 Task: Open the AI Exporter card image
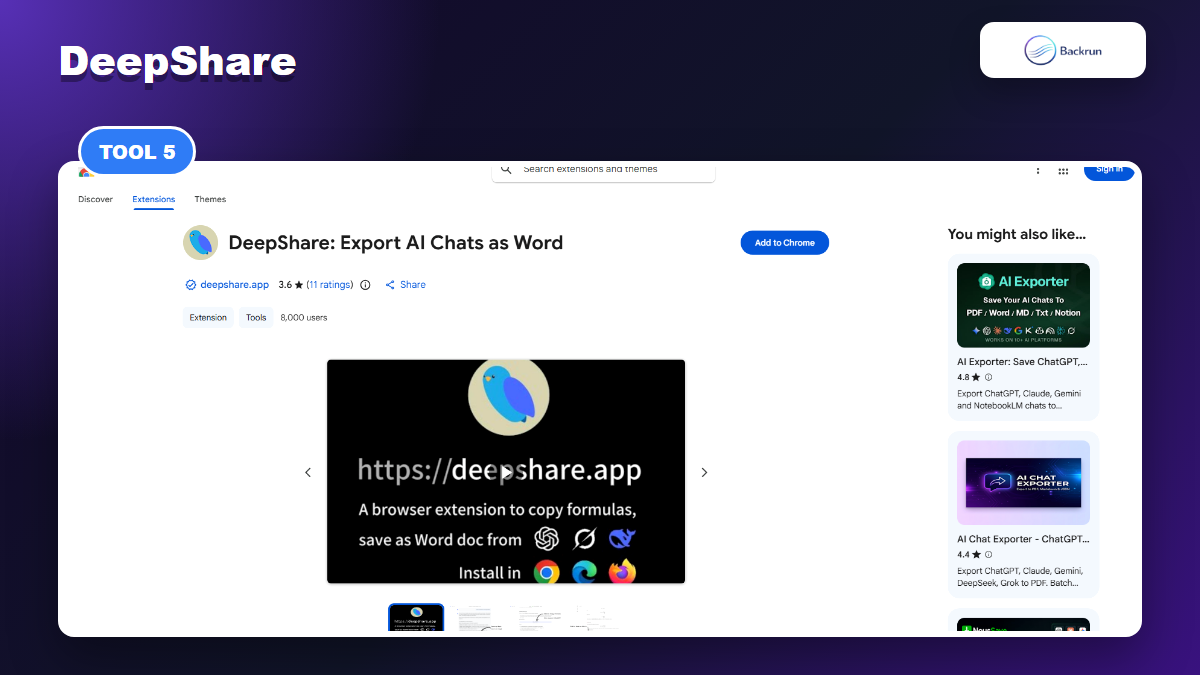pos(1023,305)
